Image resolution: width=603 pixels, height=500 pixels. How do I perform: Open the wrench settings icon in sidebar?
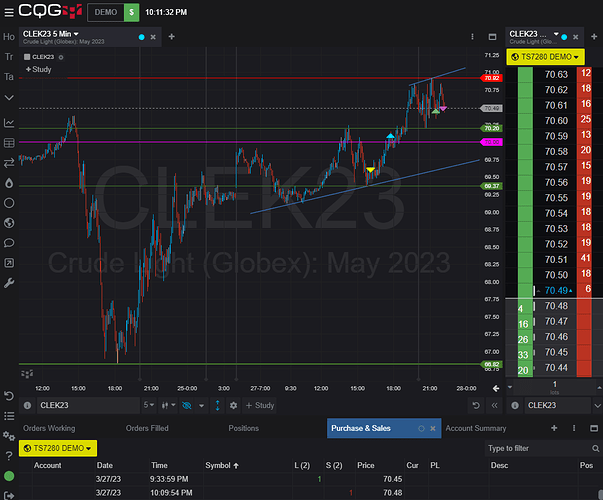click(9, 283)
